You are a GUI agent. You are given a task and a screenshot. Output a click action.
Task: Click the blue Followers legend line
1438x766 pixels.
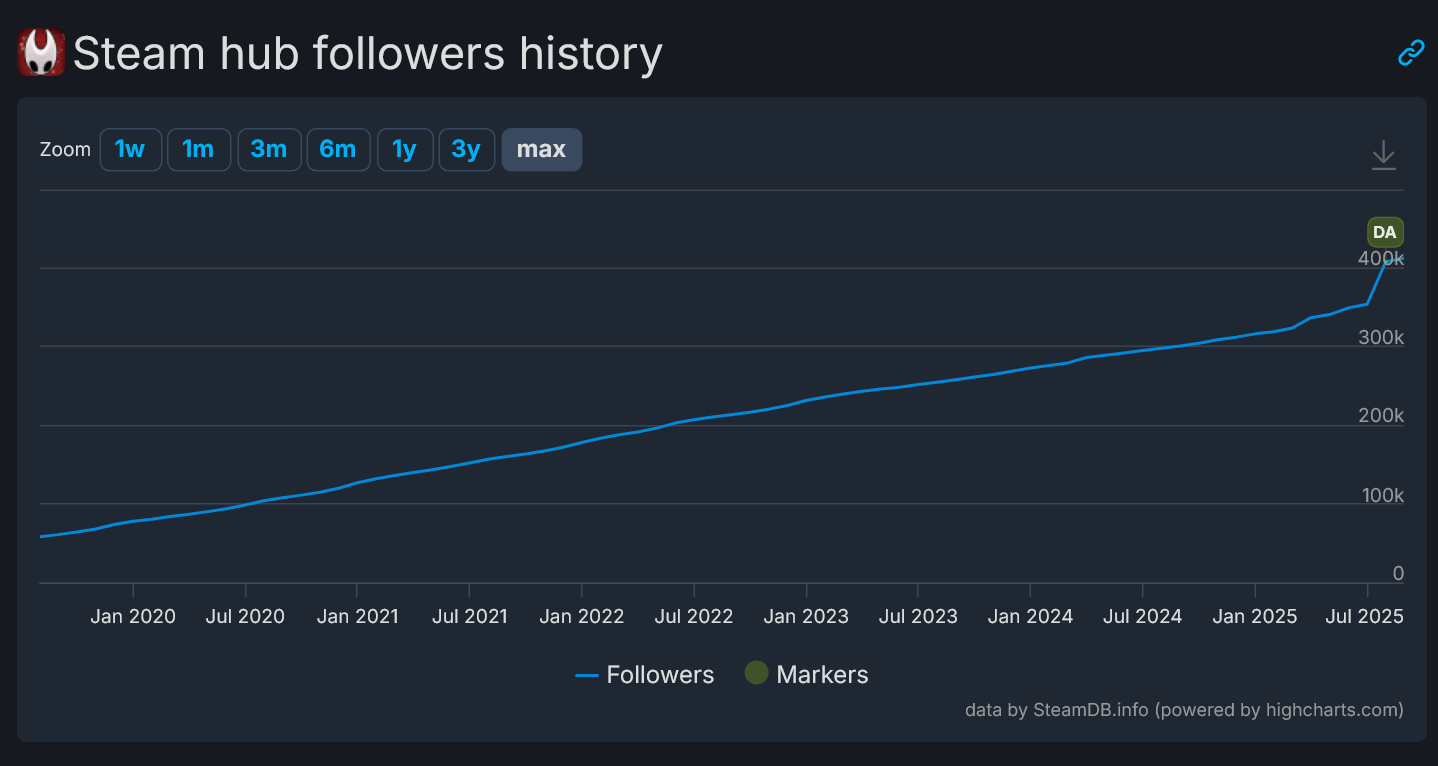pos(587,676)
